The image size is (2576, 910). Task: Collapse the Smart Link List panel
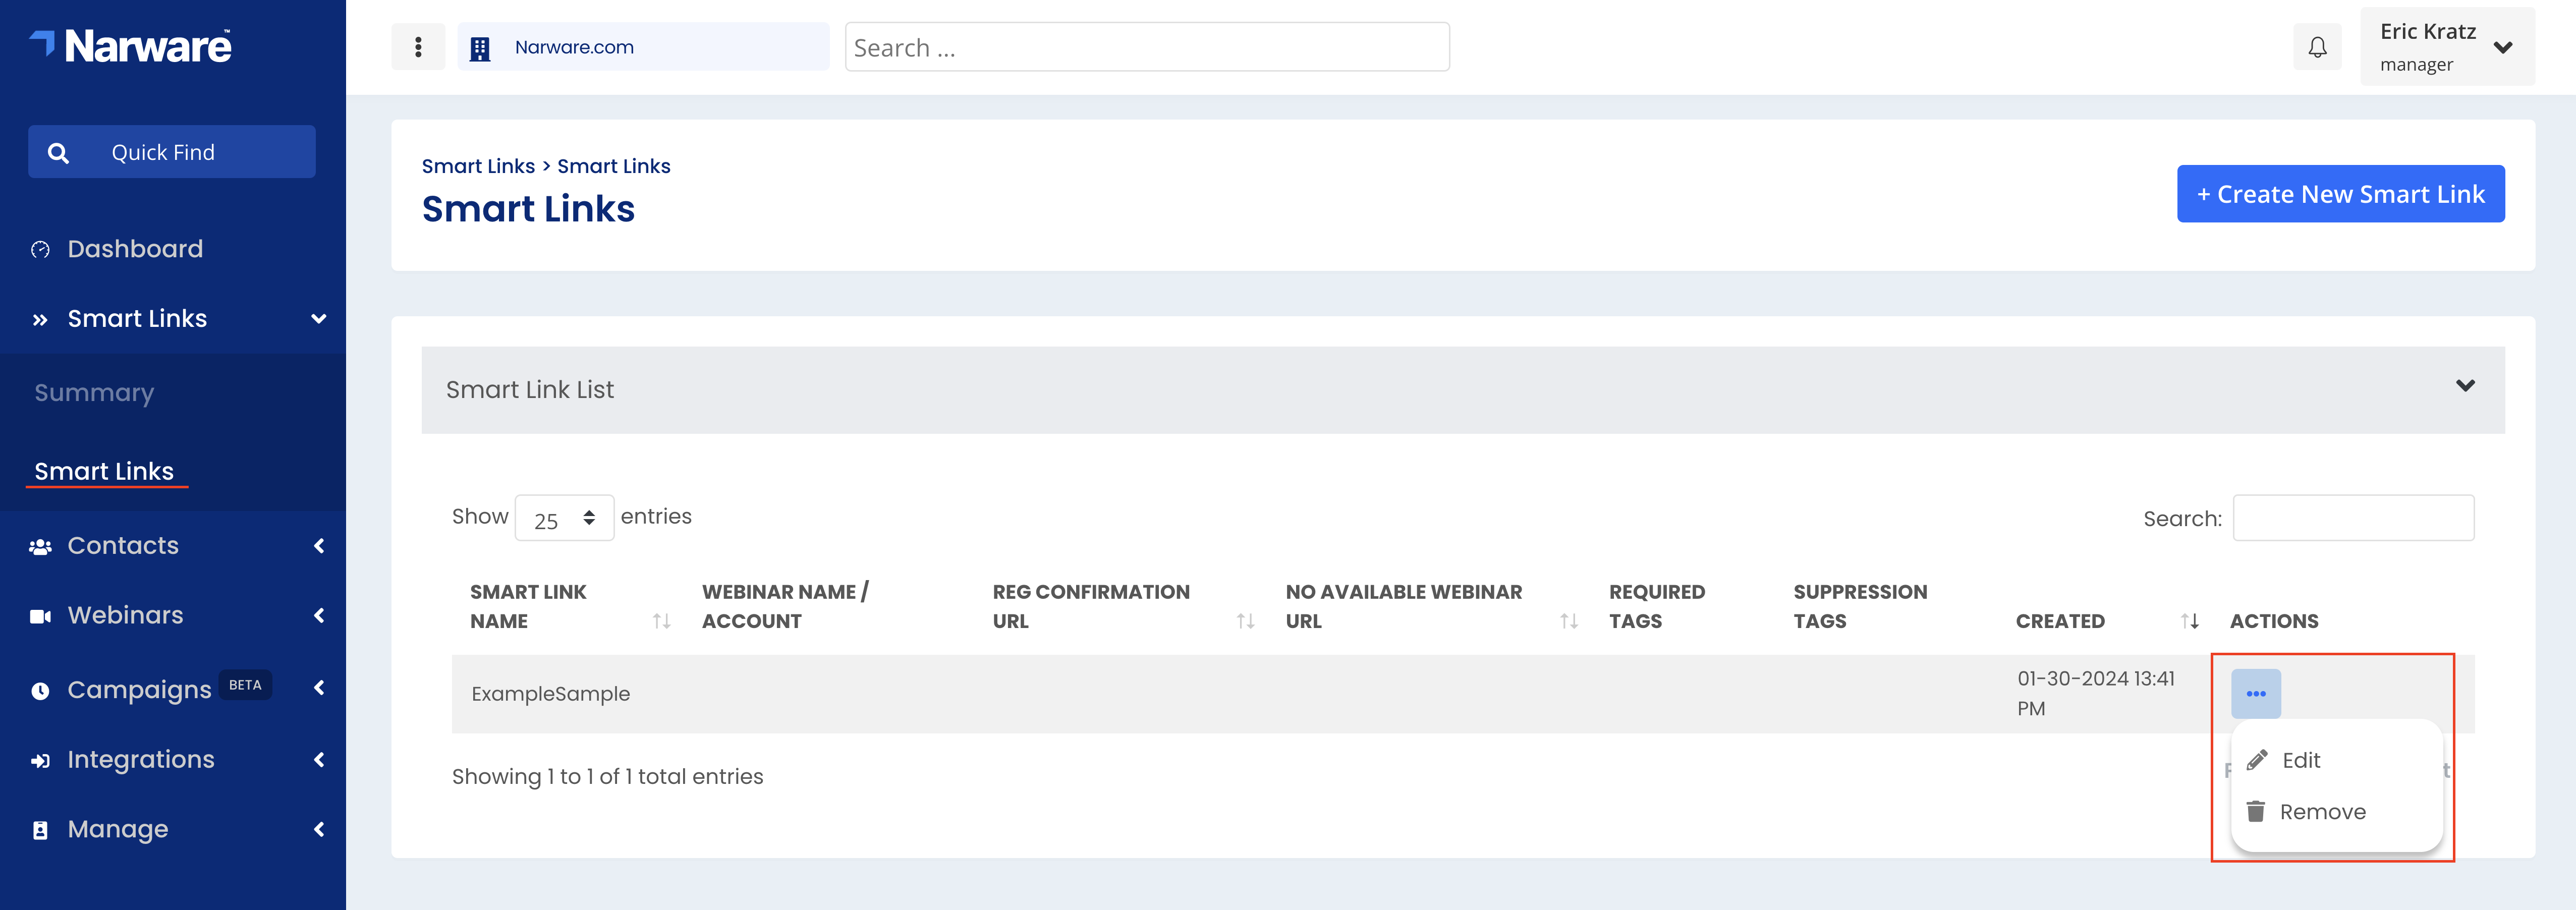pyautogui.click(x=2465, y=386)
